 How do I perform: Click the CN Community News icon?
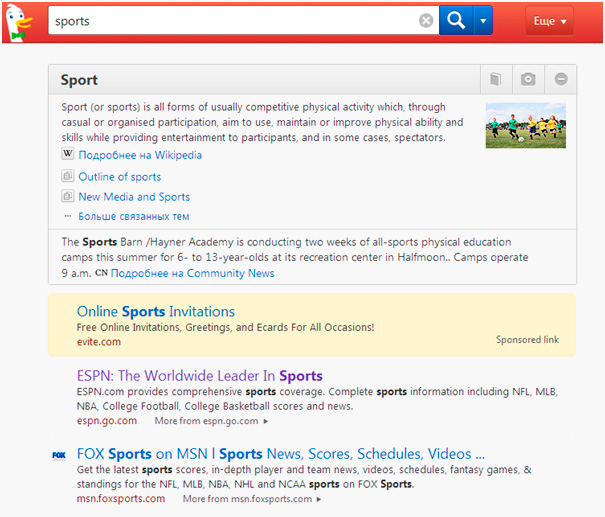pos(101,273)
